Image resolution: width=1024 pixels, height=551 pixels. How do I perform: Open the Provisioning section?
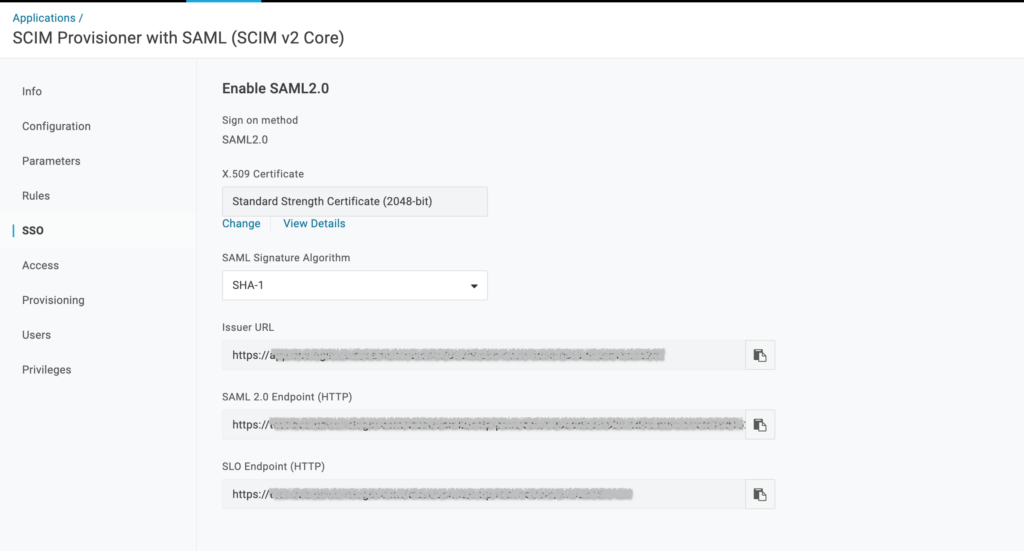53,300
